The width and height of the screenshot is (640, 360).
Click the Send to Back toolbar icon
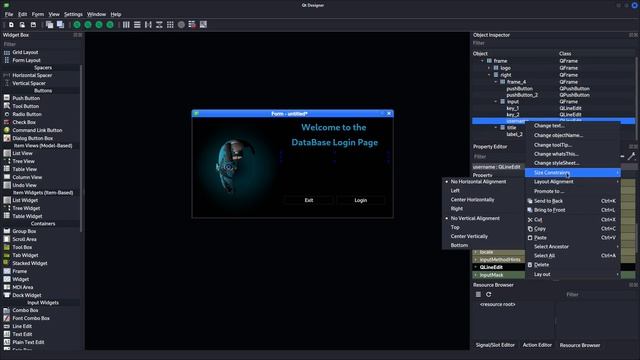pos(49,25)
